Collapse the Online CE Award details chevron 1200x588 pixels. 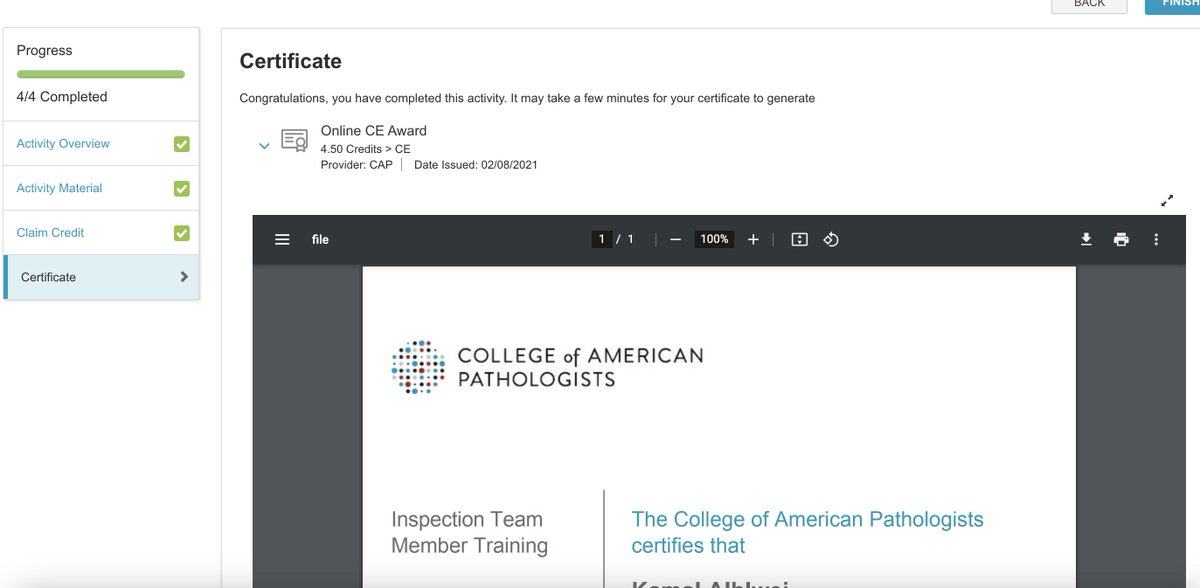pos(264,146)
